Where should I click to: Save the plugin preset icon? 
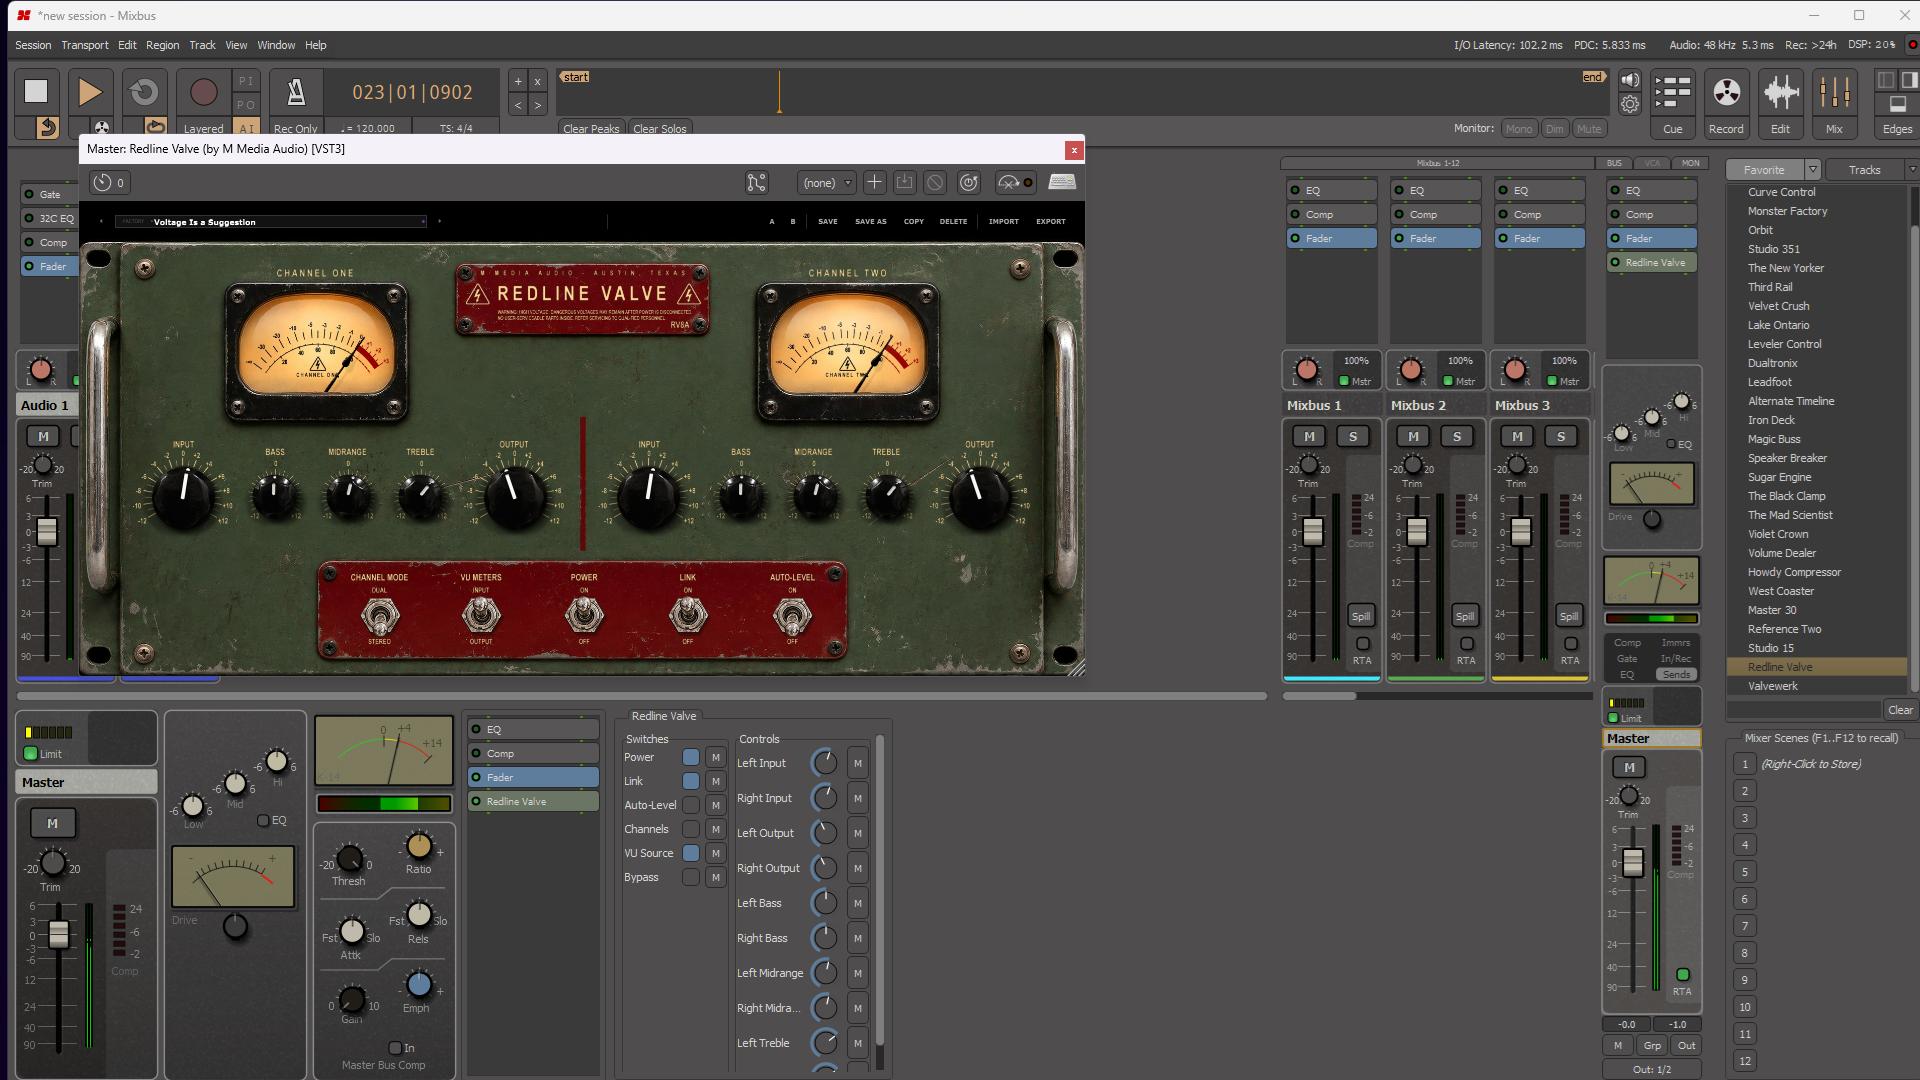click(x=904, y=182)
